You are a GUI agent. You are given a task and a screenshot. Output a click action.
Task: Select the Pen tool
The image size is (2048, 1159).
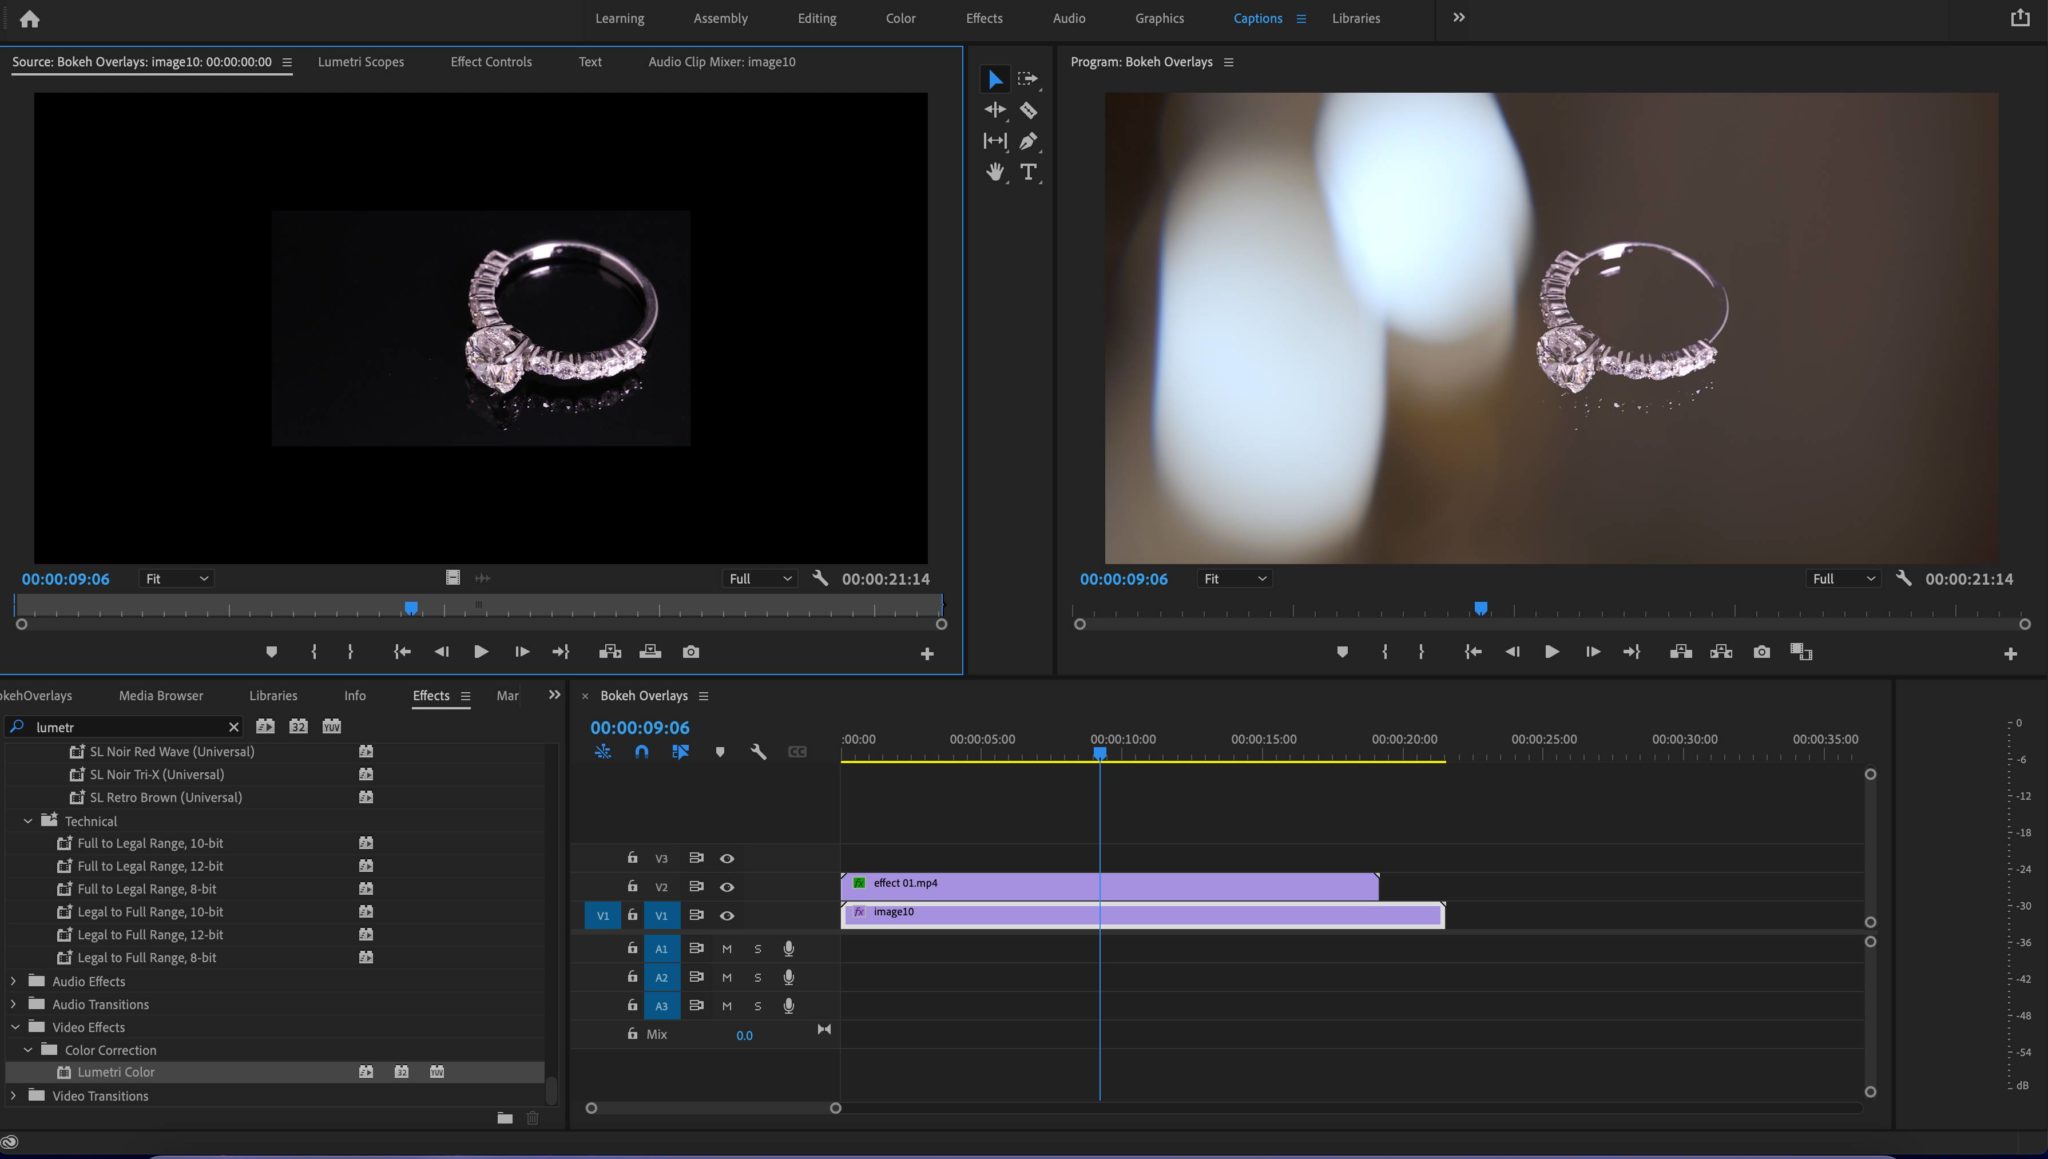[1028, 141]
